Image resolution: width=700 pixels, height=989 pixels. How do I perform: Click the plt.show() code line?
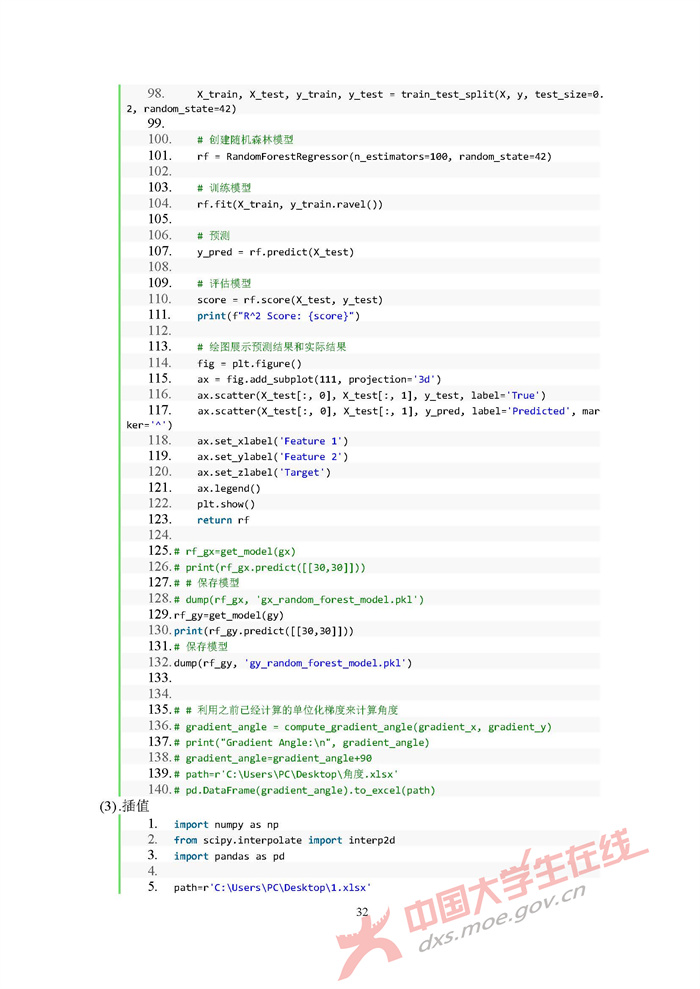pyautogui.click(x=226, y=504)
